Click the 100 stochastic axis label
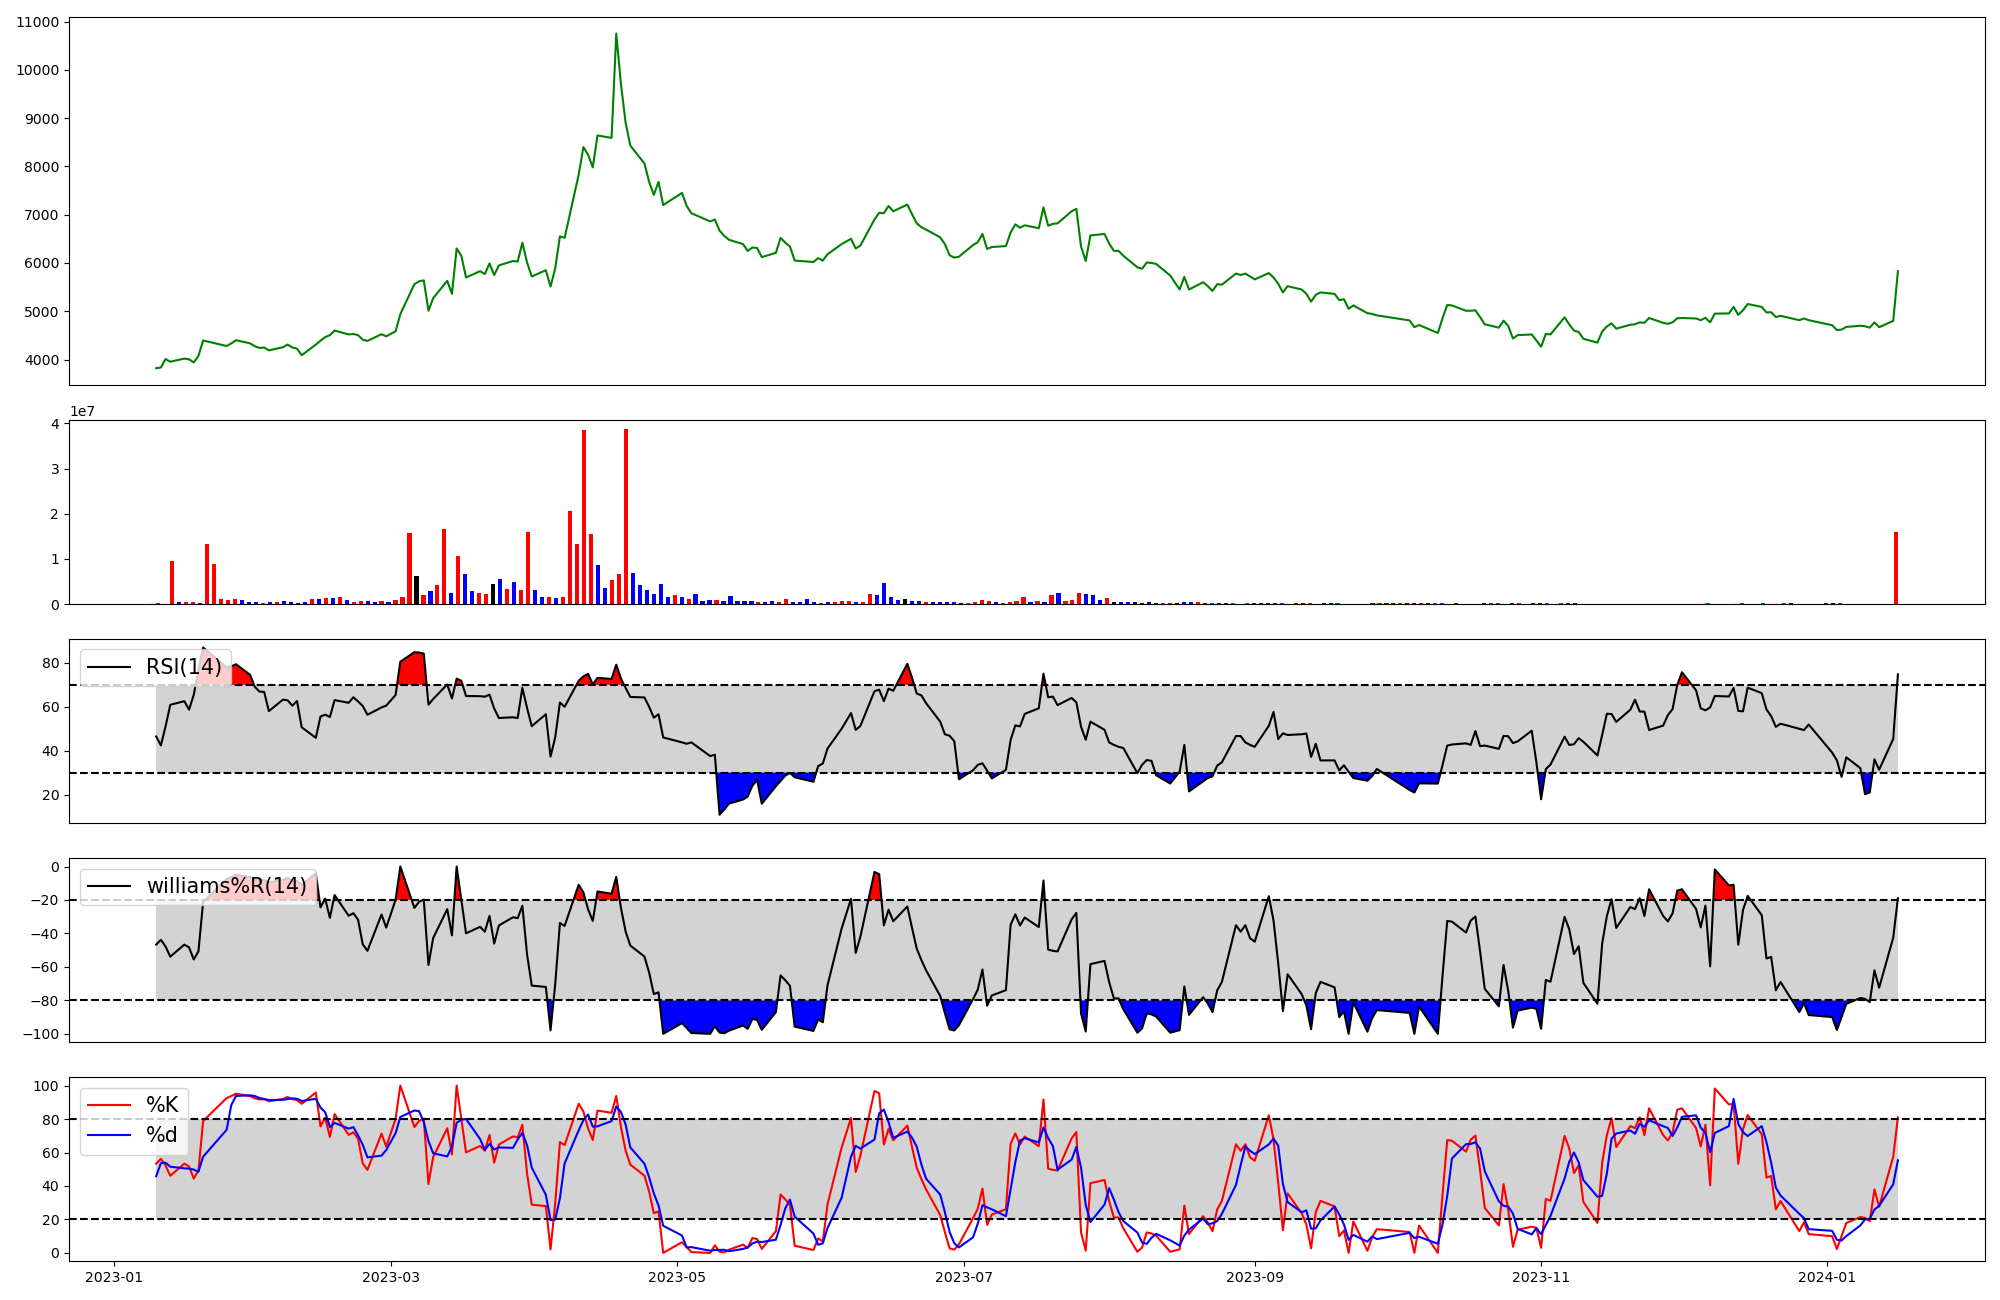Screen dimensions: 2000x1300 pos(46,1086)
